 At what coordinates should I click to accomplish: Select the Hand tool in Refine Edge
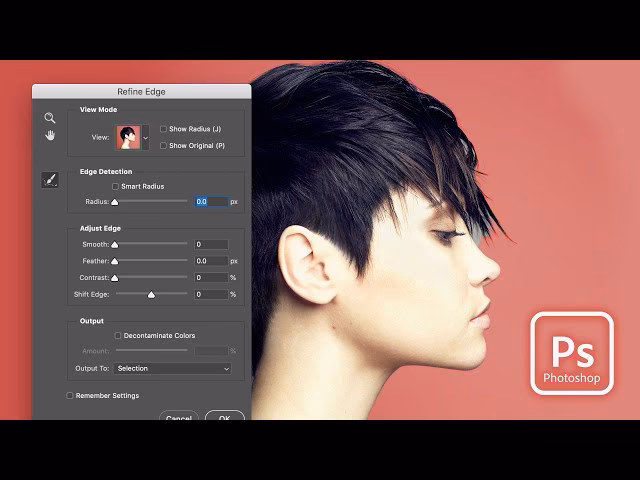[50, 135]
